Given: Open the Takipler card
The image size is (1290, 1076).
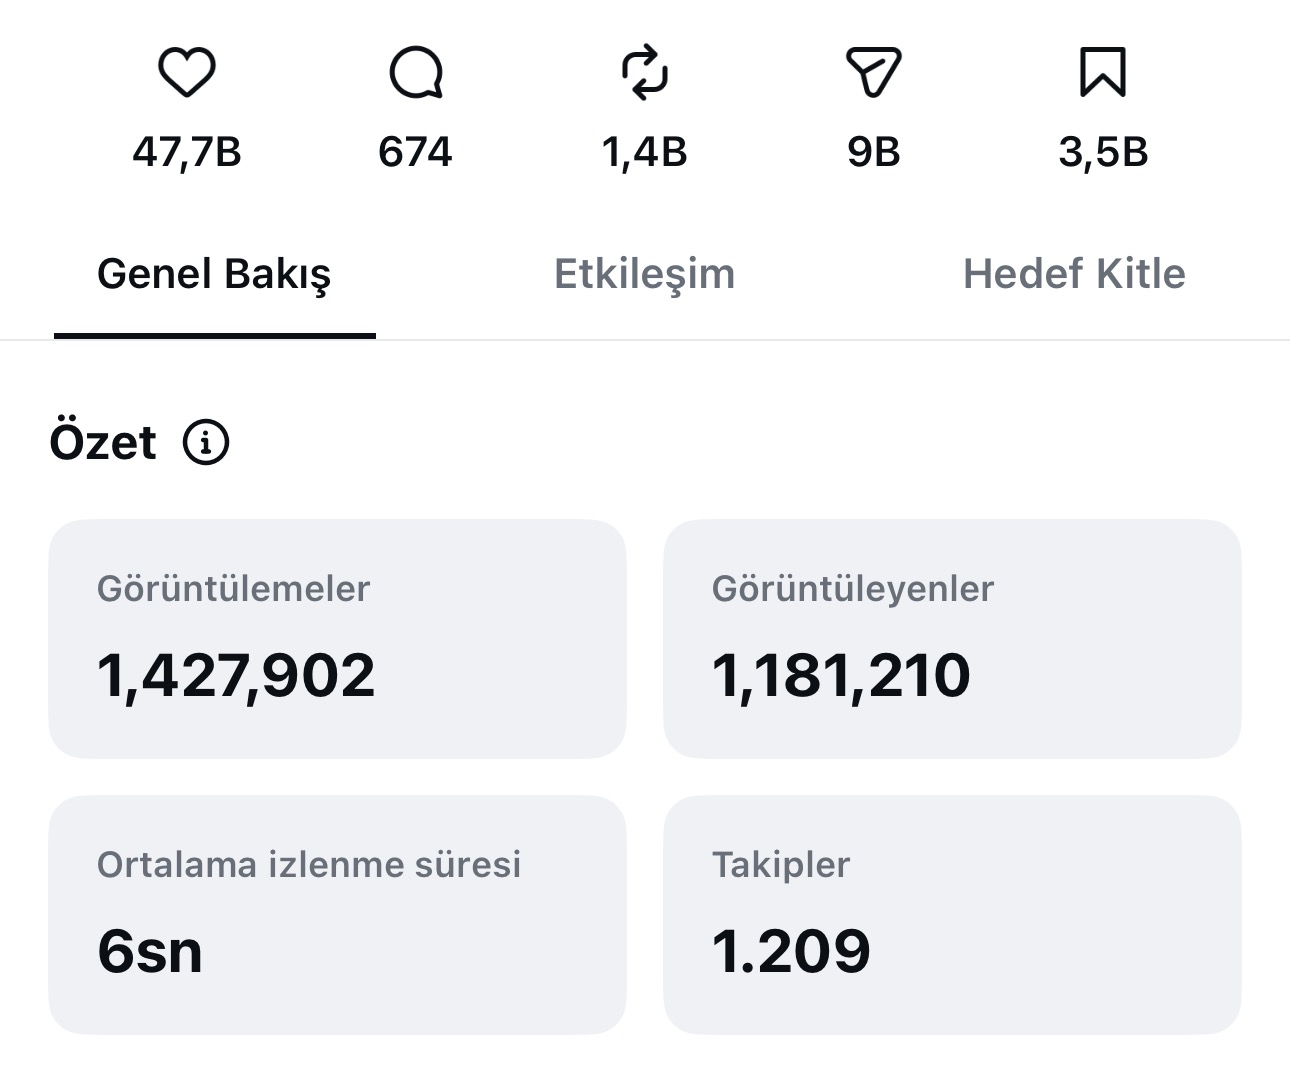Looking at the screenshot, I should [x=952, y=914].
